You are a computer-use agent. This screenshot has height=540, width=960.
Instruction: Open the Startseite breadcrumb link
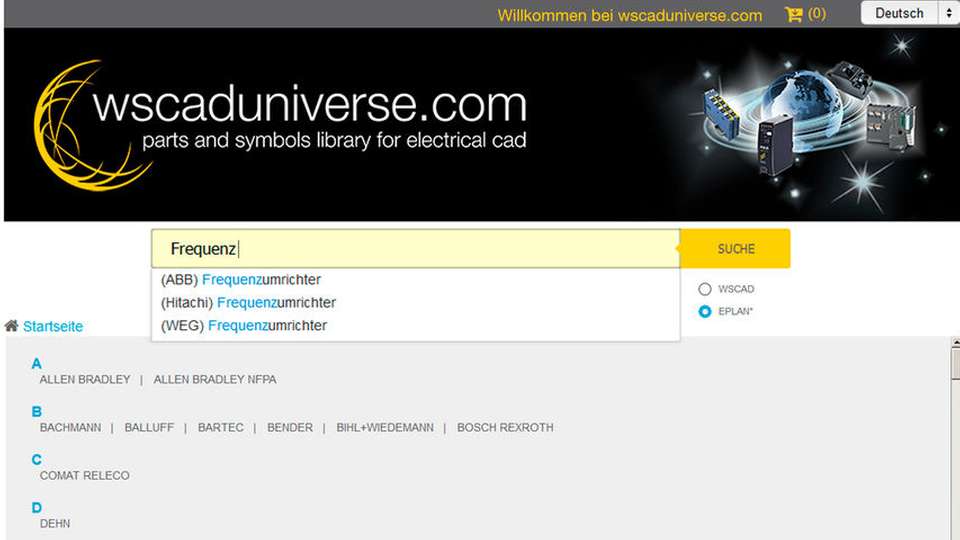(x=53, y=326)
